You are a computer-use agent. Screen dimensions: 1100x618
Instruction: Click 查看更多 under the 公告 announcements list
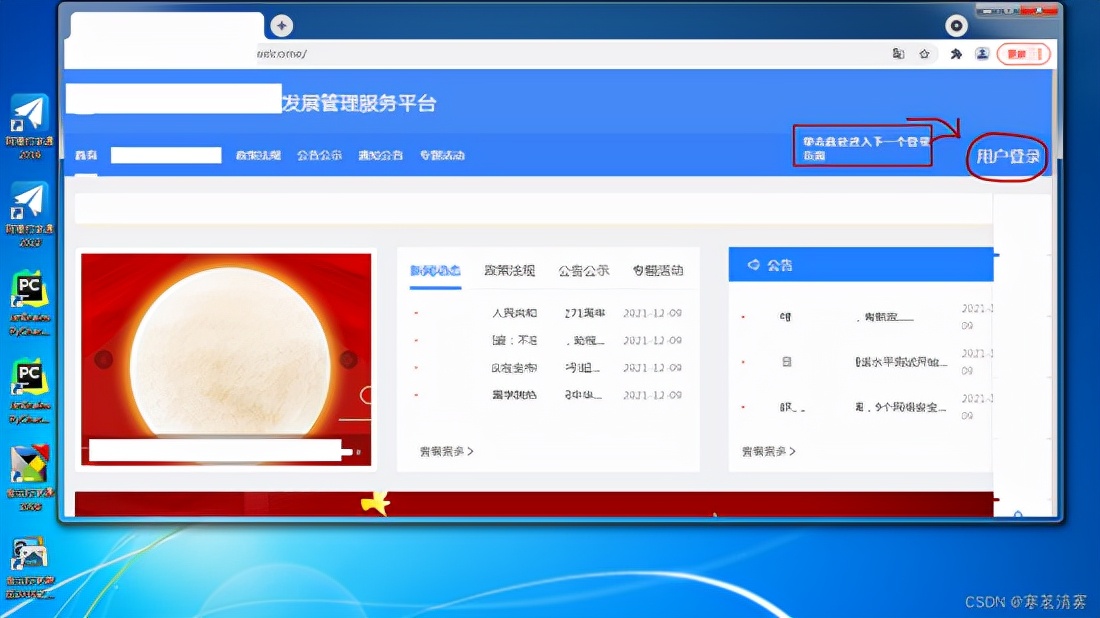coord(768,451)
